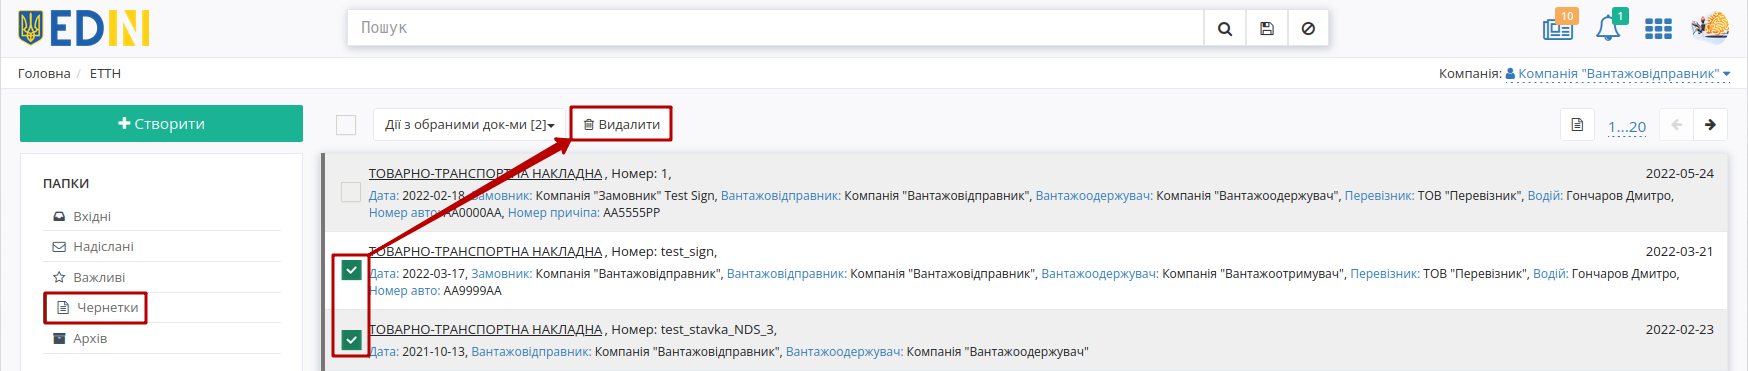The image size is (1748, 371).
Task: Open the Компанія "Вантажовідправник" company dropdown
Action: coord(1618,74)
